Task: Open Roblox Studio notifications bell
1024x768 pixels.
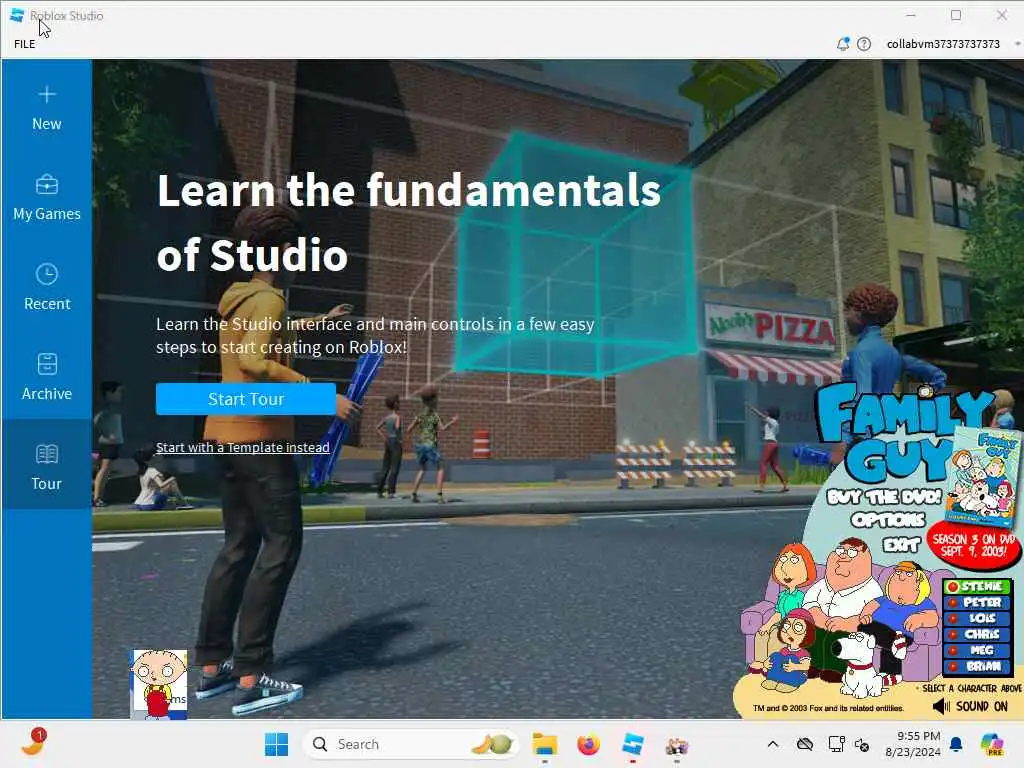Action: point(842,44)
